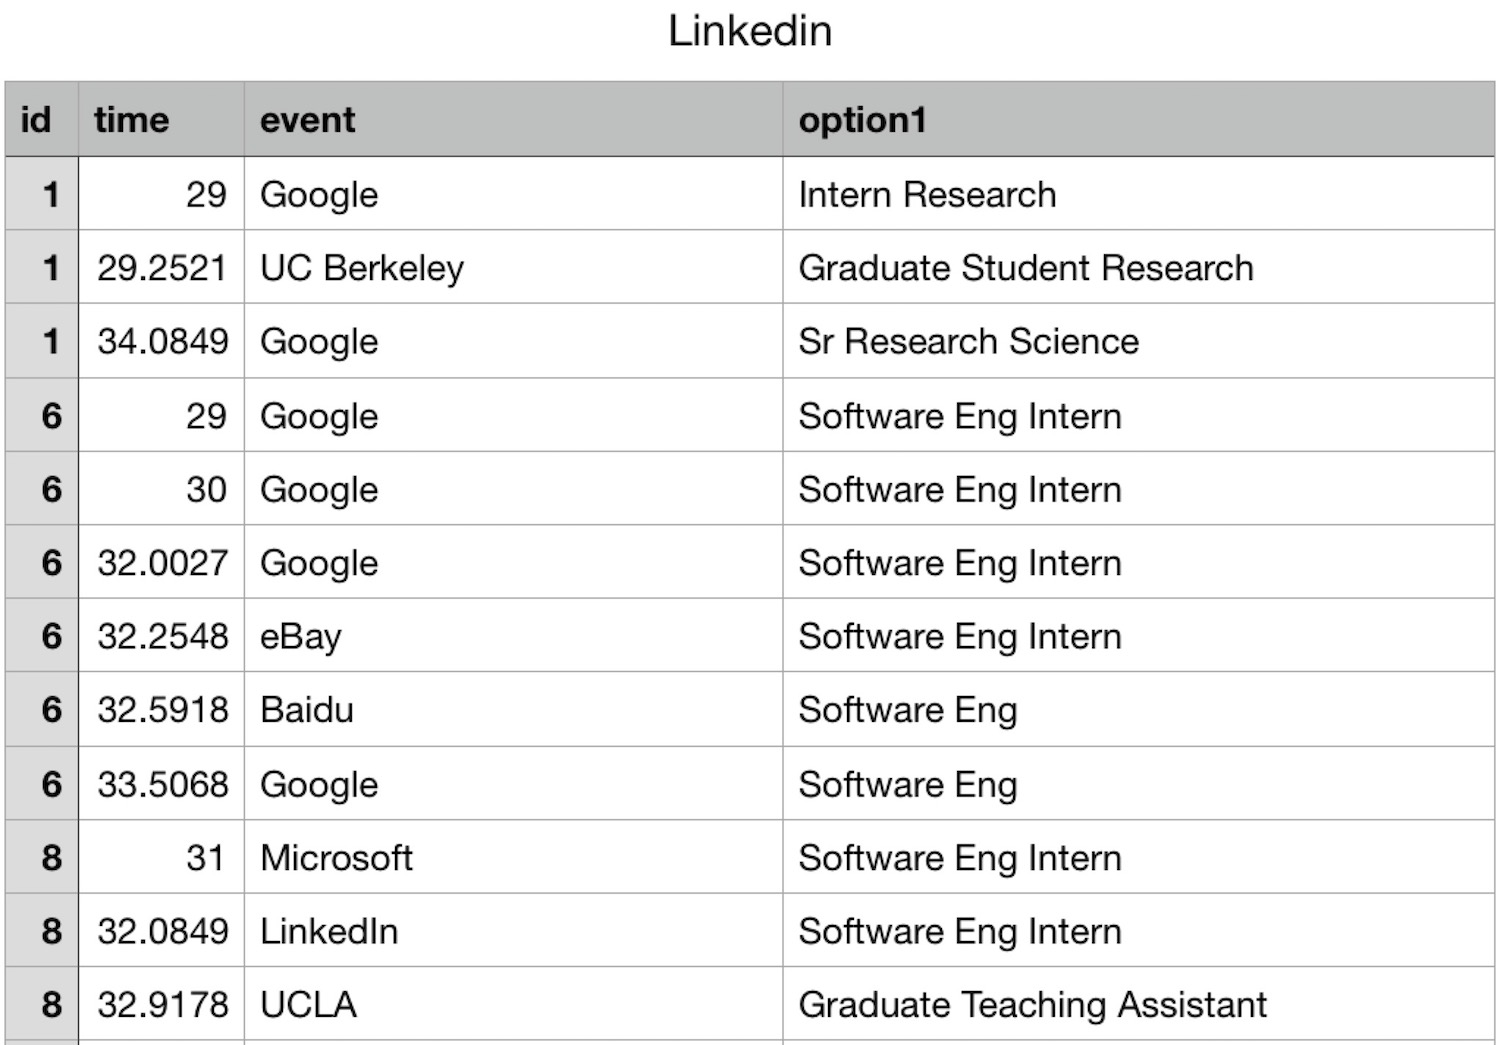Select the UCLA event cell

[308, 1004]
